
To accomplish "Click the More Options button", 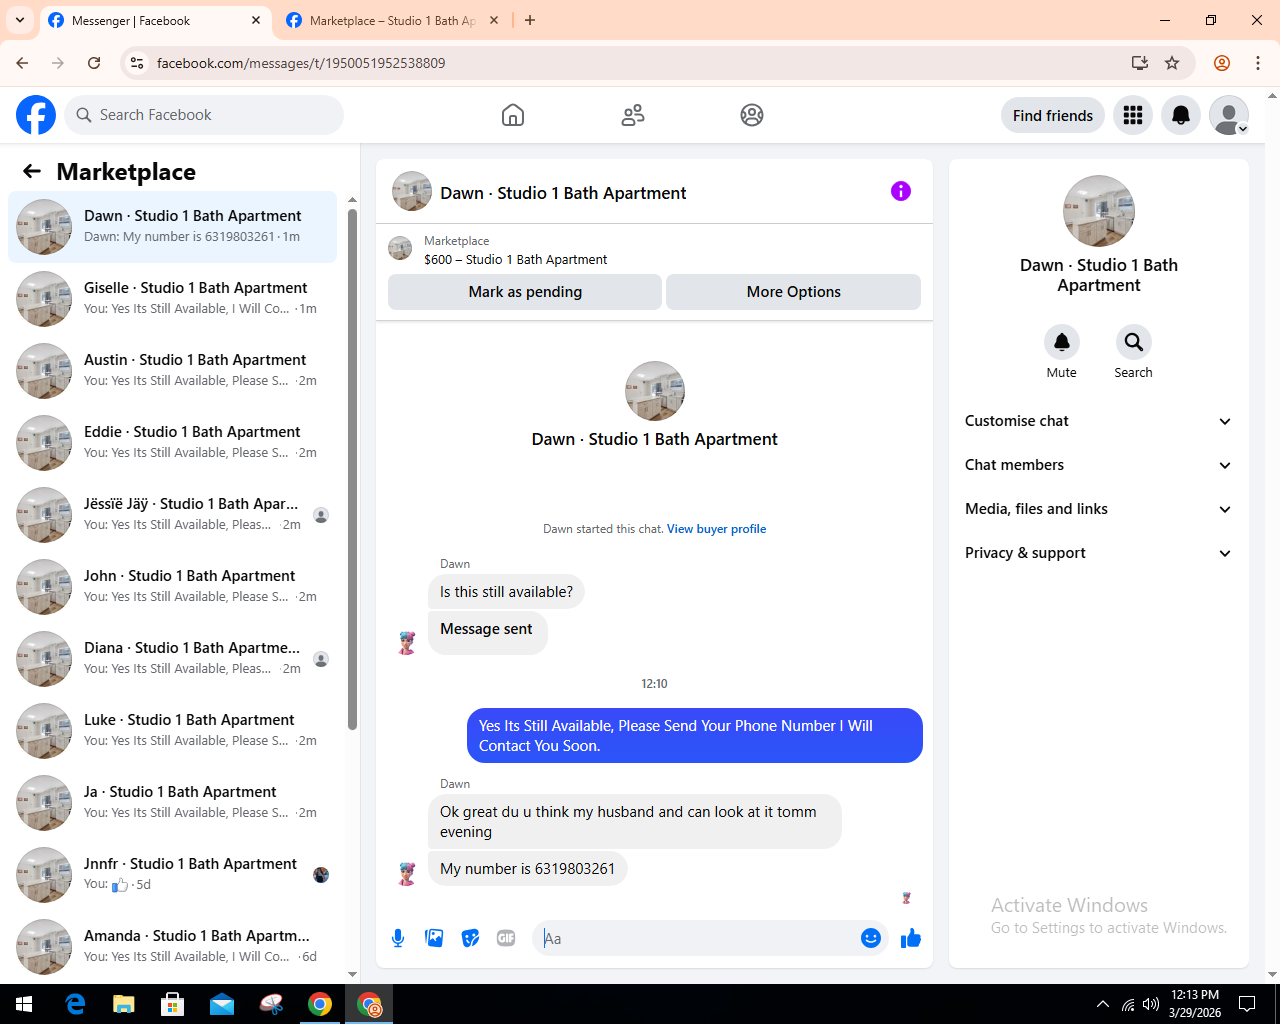I will point(794,292).
